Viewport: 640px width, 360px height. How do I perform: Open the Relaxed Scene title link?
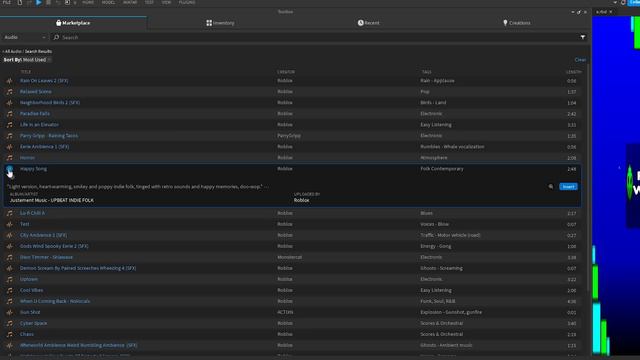pyautogui.click(x=36, y=92)
